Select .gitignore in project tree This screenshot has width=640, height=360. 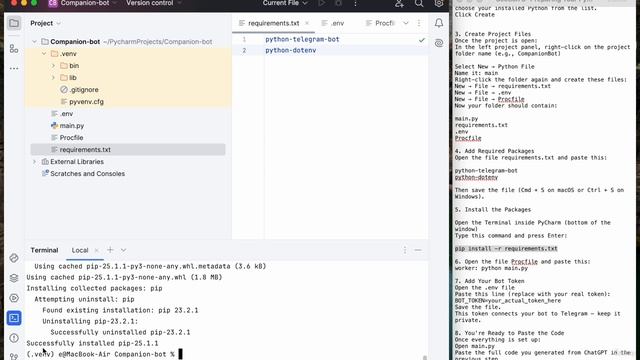[79, 90]
